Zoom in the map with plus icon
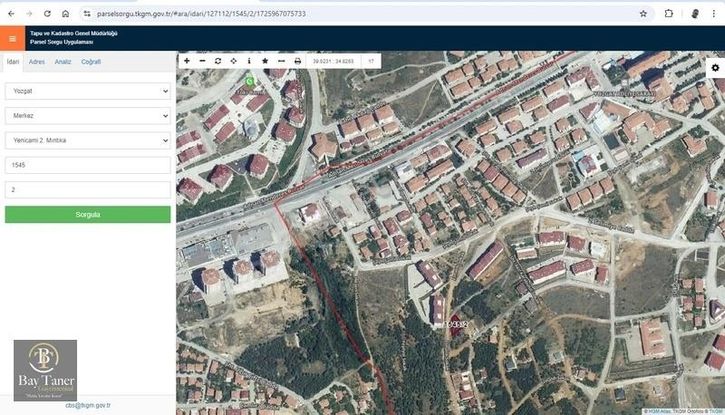This screenshot has width=725, height=415. point(187,61)
